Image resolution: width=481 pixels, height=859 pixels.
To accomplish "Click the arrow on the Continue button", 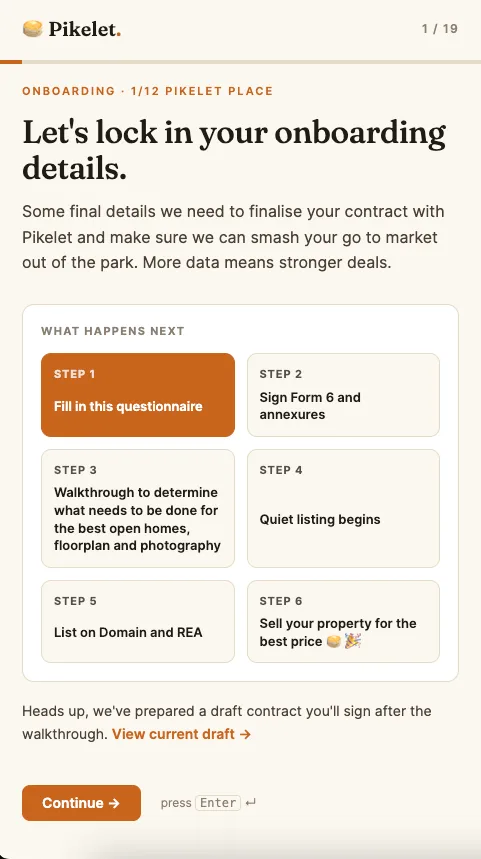I will [114, 803].
